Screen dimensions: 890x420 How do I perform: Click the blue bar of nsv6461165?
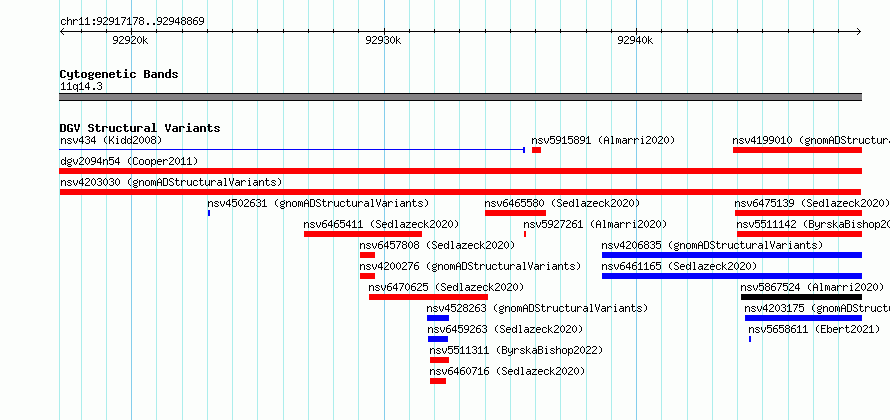click(x=732, y=276)
